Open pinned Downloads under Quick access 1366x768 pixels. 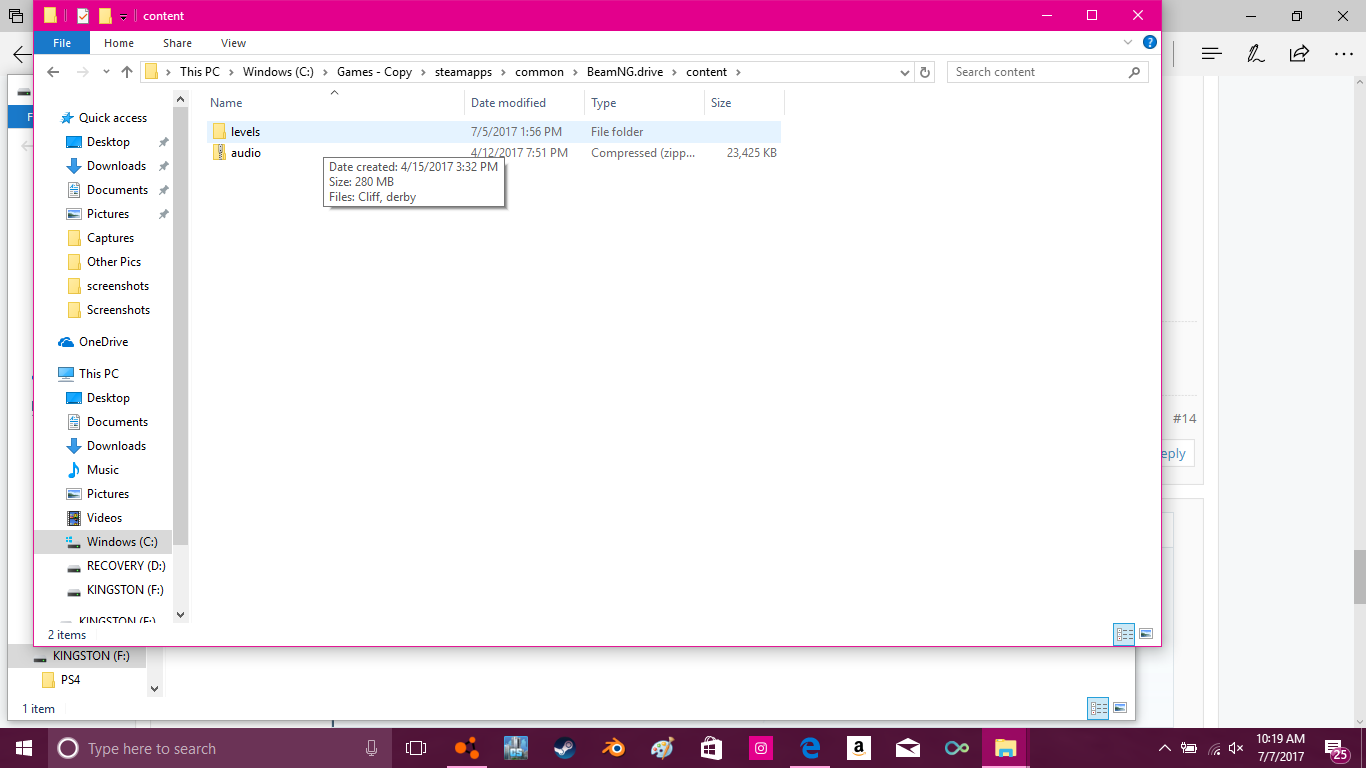click(x=116, y=166)
